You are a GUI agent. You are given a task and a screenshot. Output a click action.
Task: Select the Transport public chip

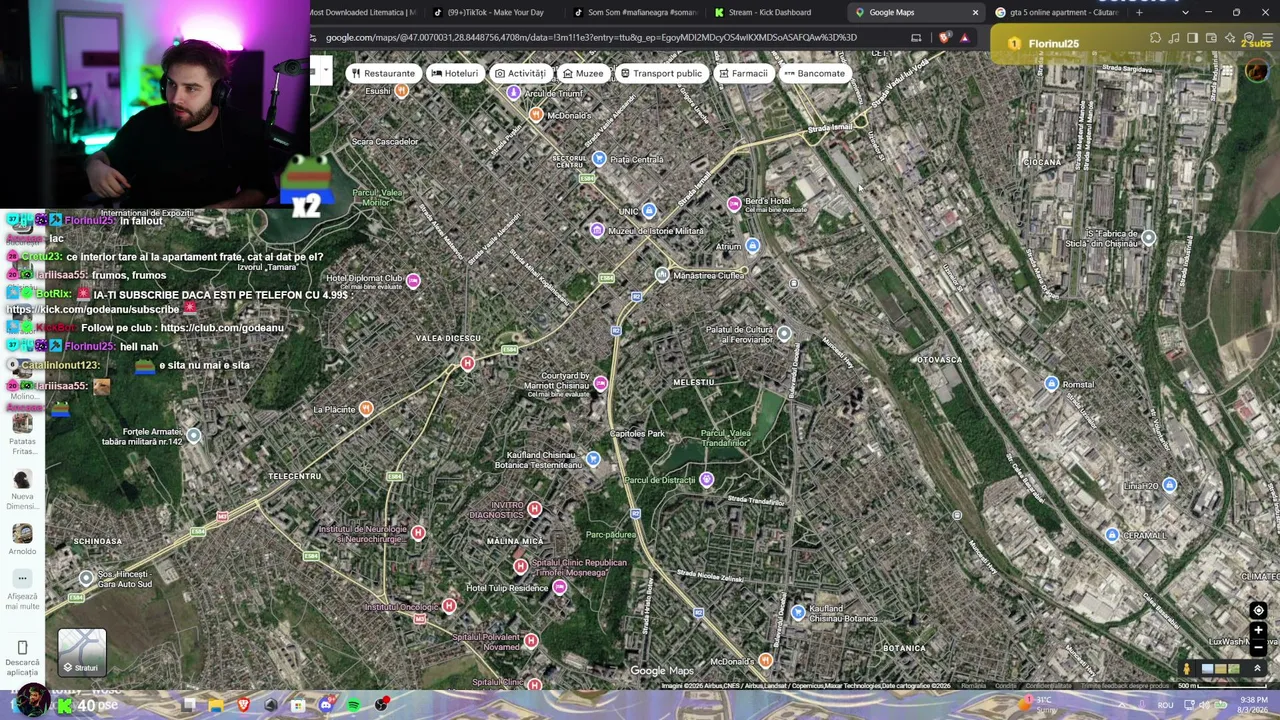pos(661,73)
